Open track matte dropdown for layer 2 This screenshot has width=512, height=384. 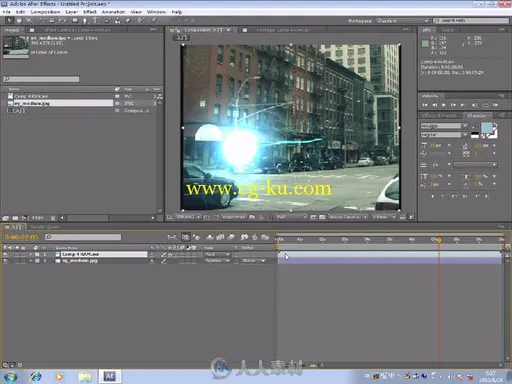(x=254, y=261)
